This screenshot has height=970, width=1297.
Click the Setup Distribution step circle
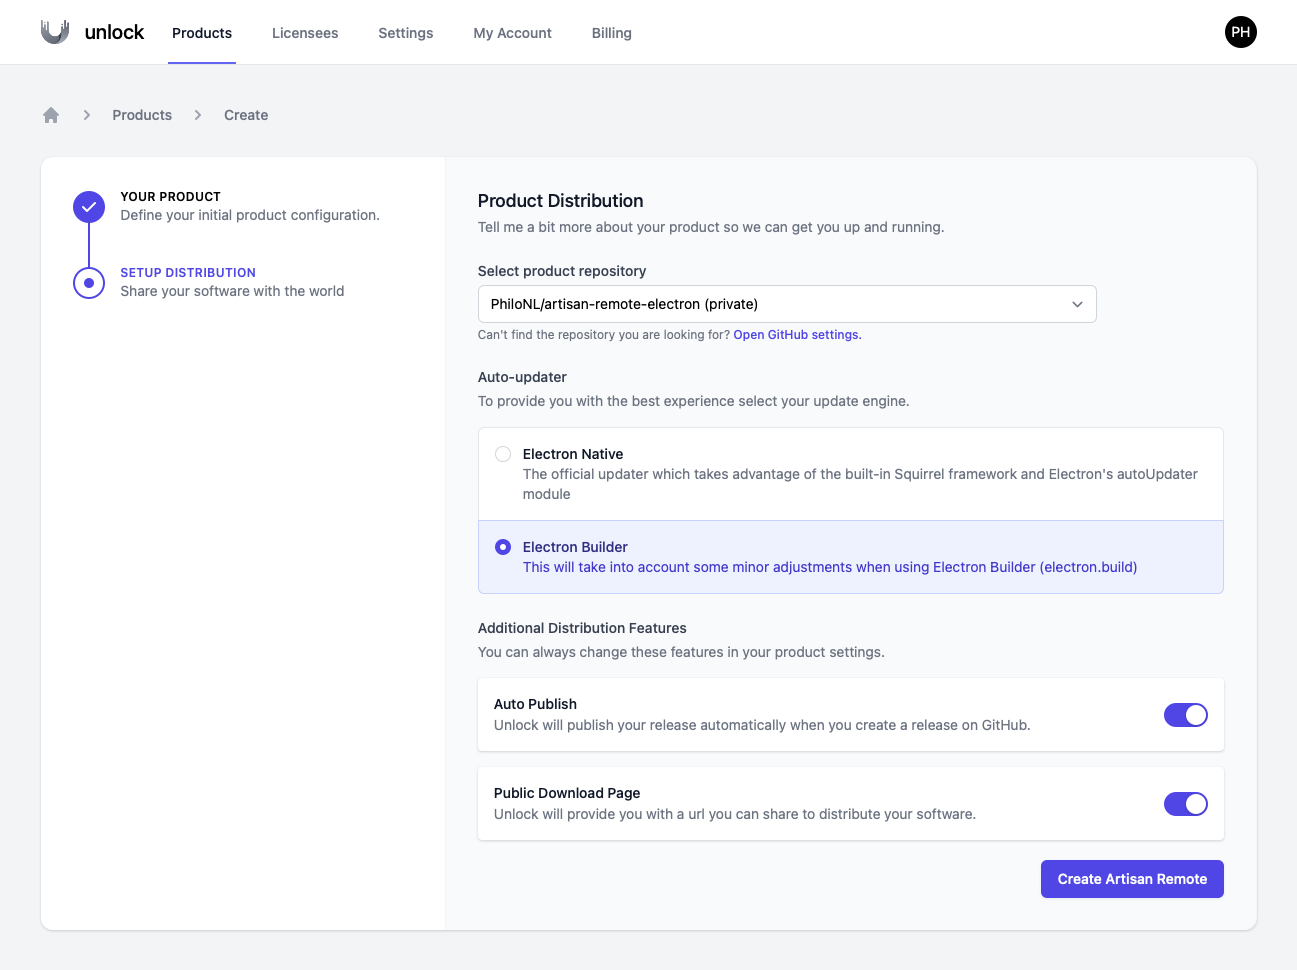[x=89, y=283]
